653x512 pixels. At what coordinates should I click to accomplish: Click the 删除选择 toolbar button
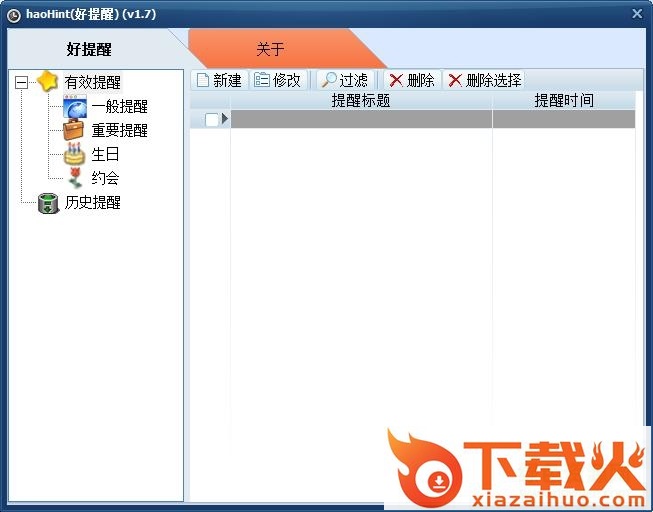point(485,80)
